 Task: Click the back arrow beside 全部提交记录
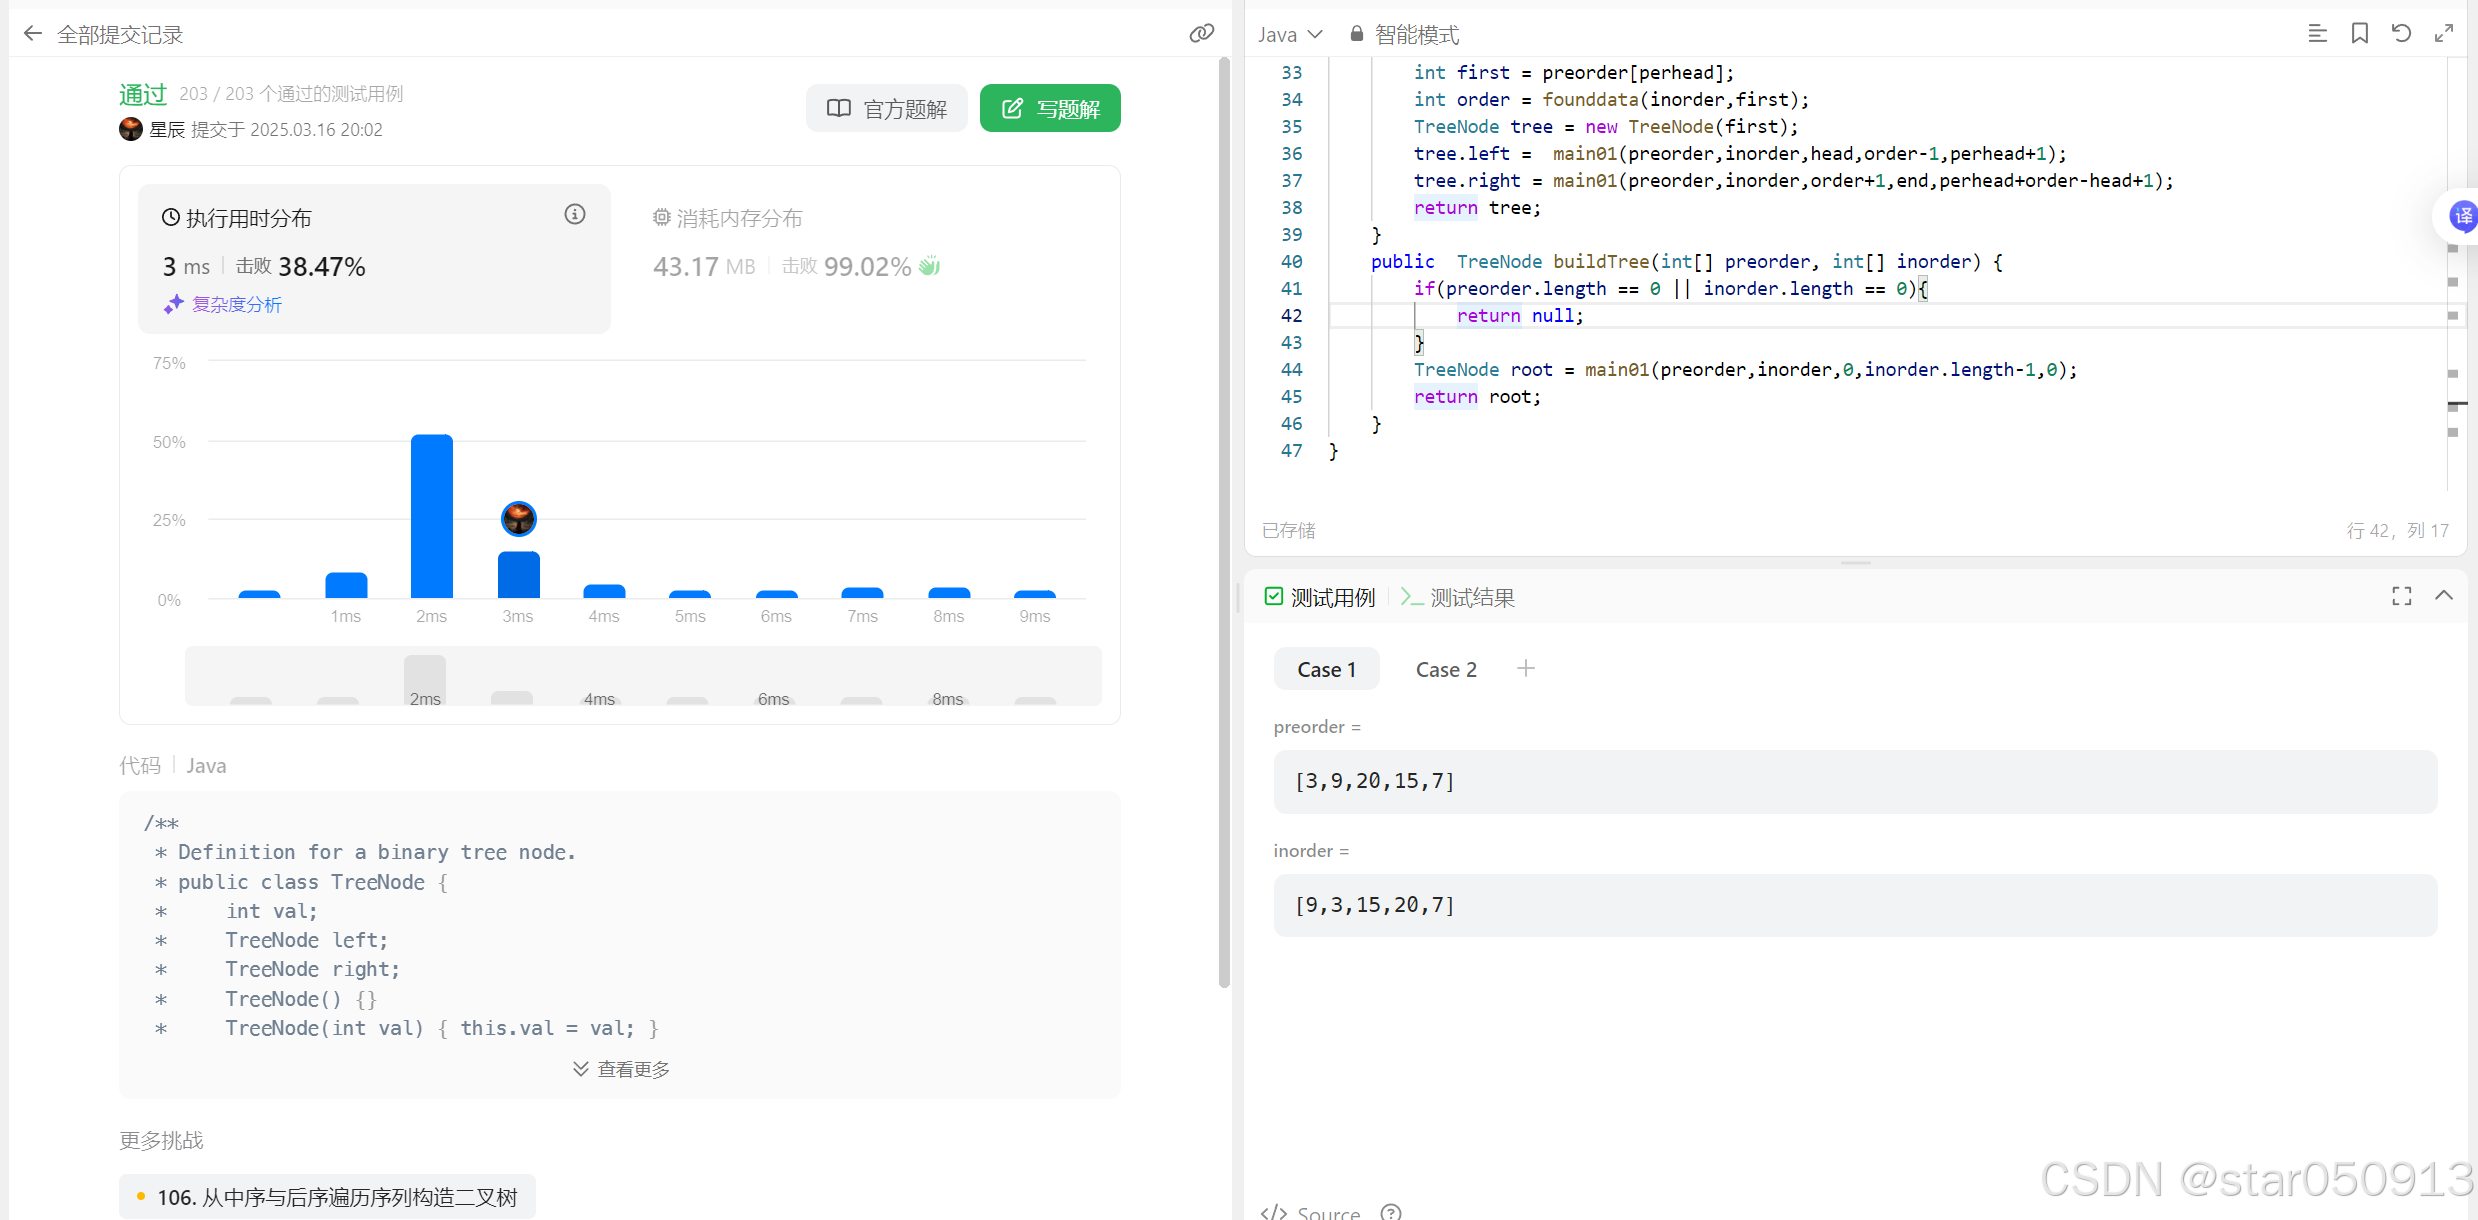(x=33, y=34)
